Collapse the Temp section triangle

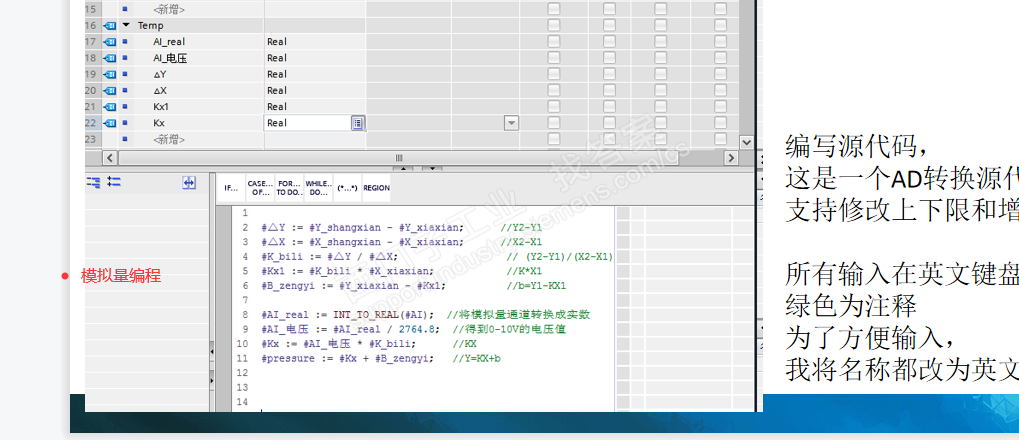pos(126,25)
